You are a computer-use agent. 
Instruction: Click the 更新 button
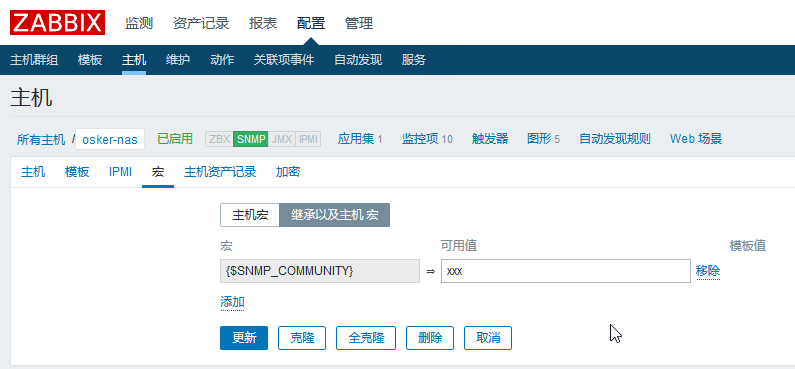pos(244,338)
